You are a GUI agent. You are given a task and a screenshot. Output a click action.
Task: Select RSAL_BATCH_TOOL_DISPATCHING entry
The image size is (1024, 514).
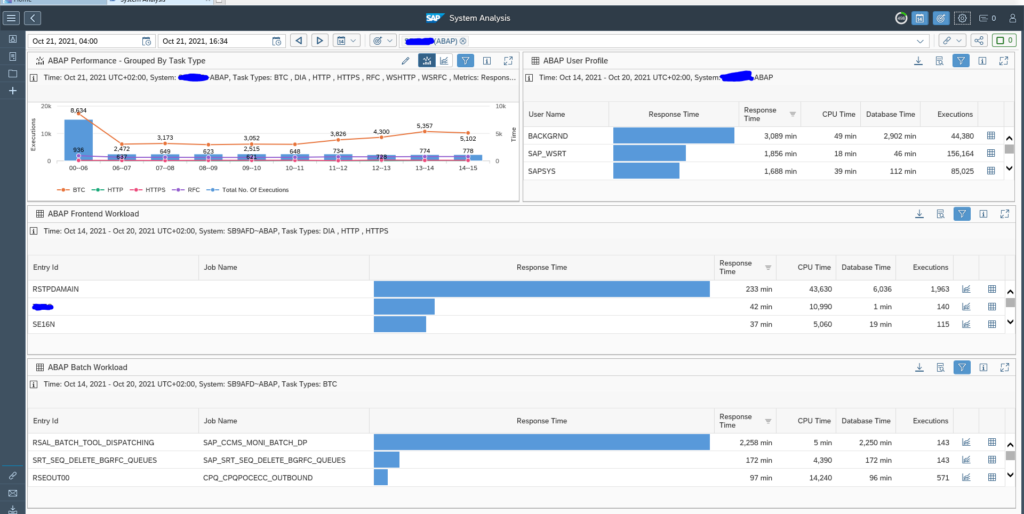point(93,443)
